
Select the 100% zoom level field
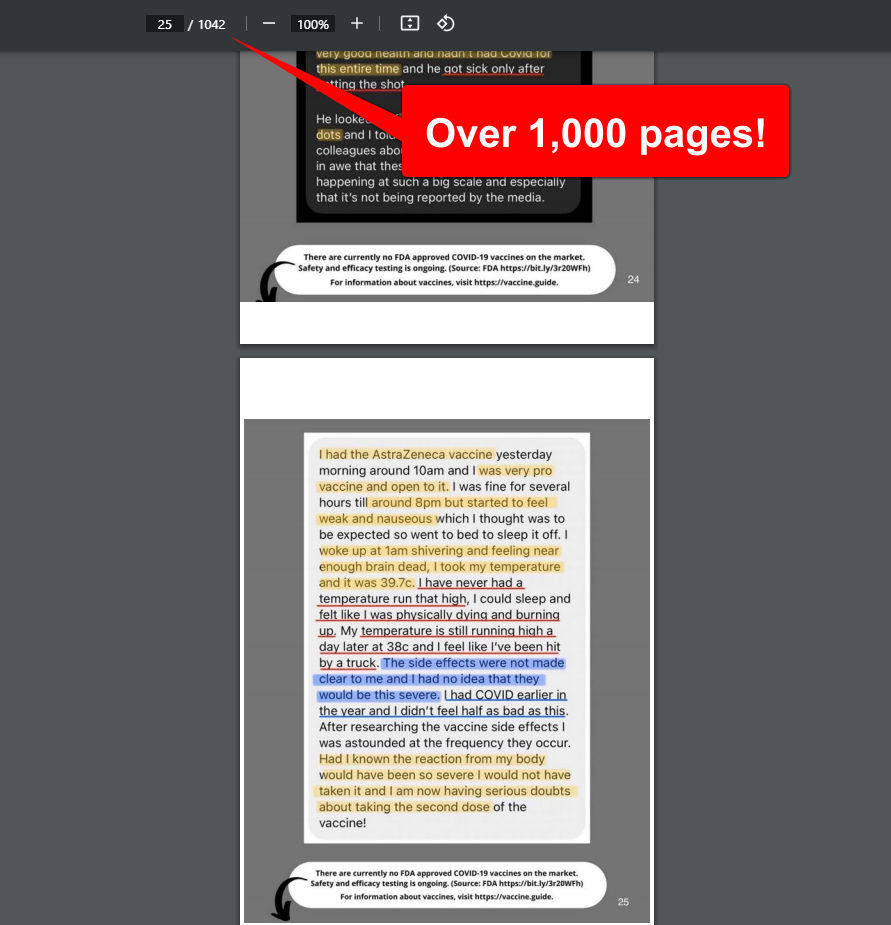click(313, 24)
